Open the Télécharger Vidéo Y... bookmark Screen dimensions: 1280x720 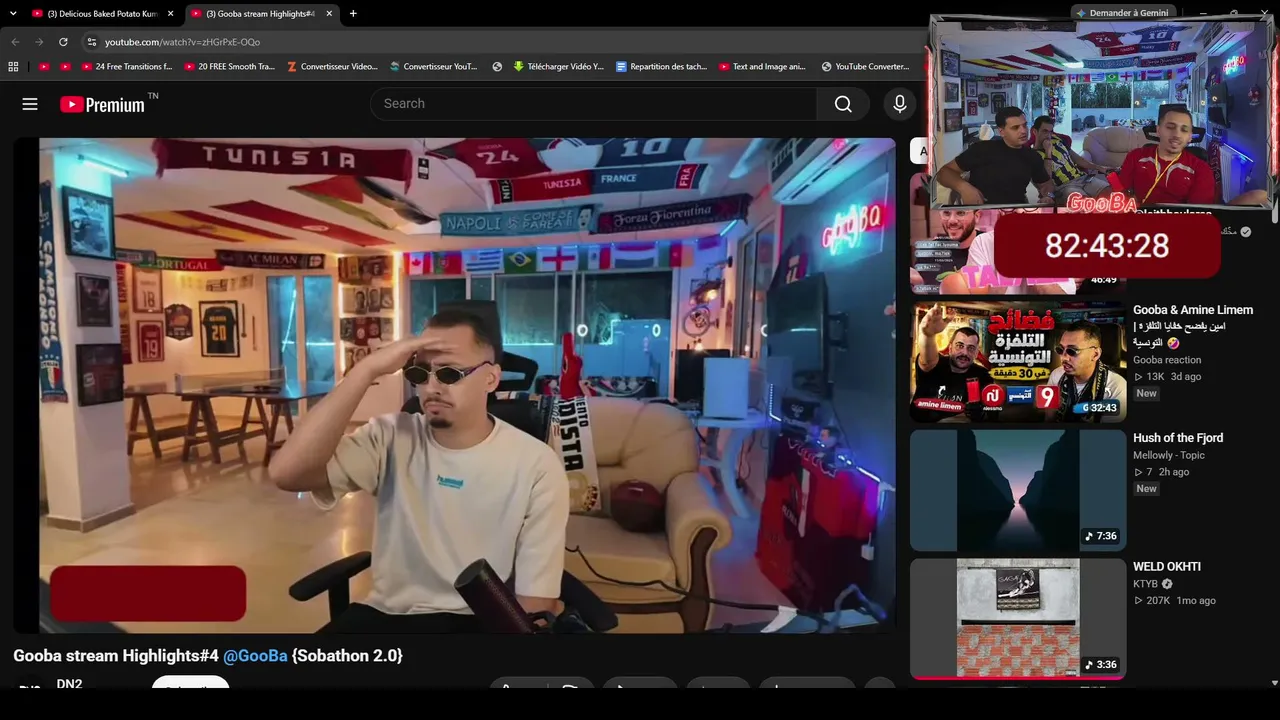point(559,67)
